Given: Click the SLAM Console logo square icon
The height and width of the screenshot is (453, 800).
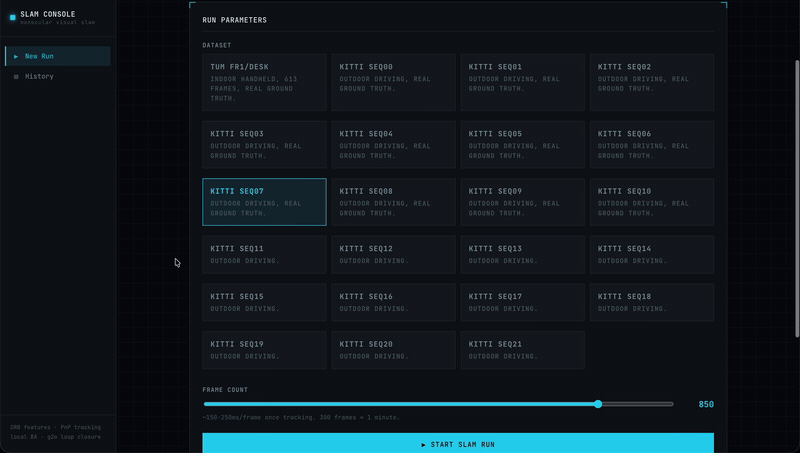Looking at the screenshot, I should coord(13,17).
